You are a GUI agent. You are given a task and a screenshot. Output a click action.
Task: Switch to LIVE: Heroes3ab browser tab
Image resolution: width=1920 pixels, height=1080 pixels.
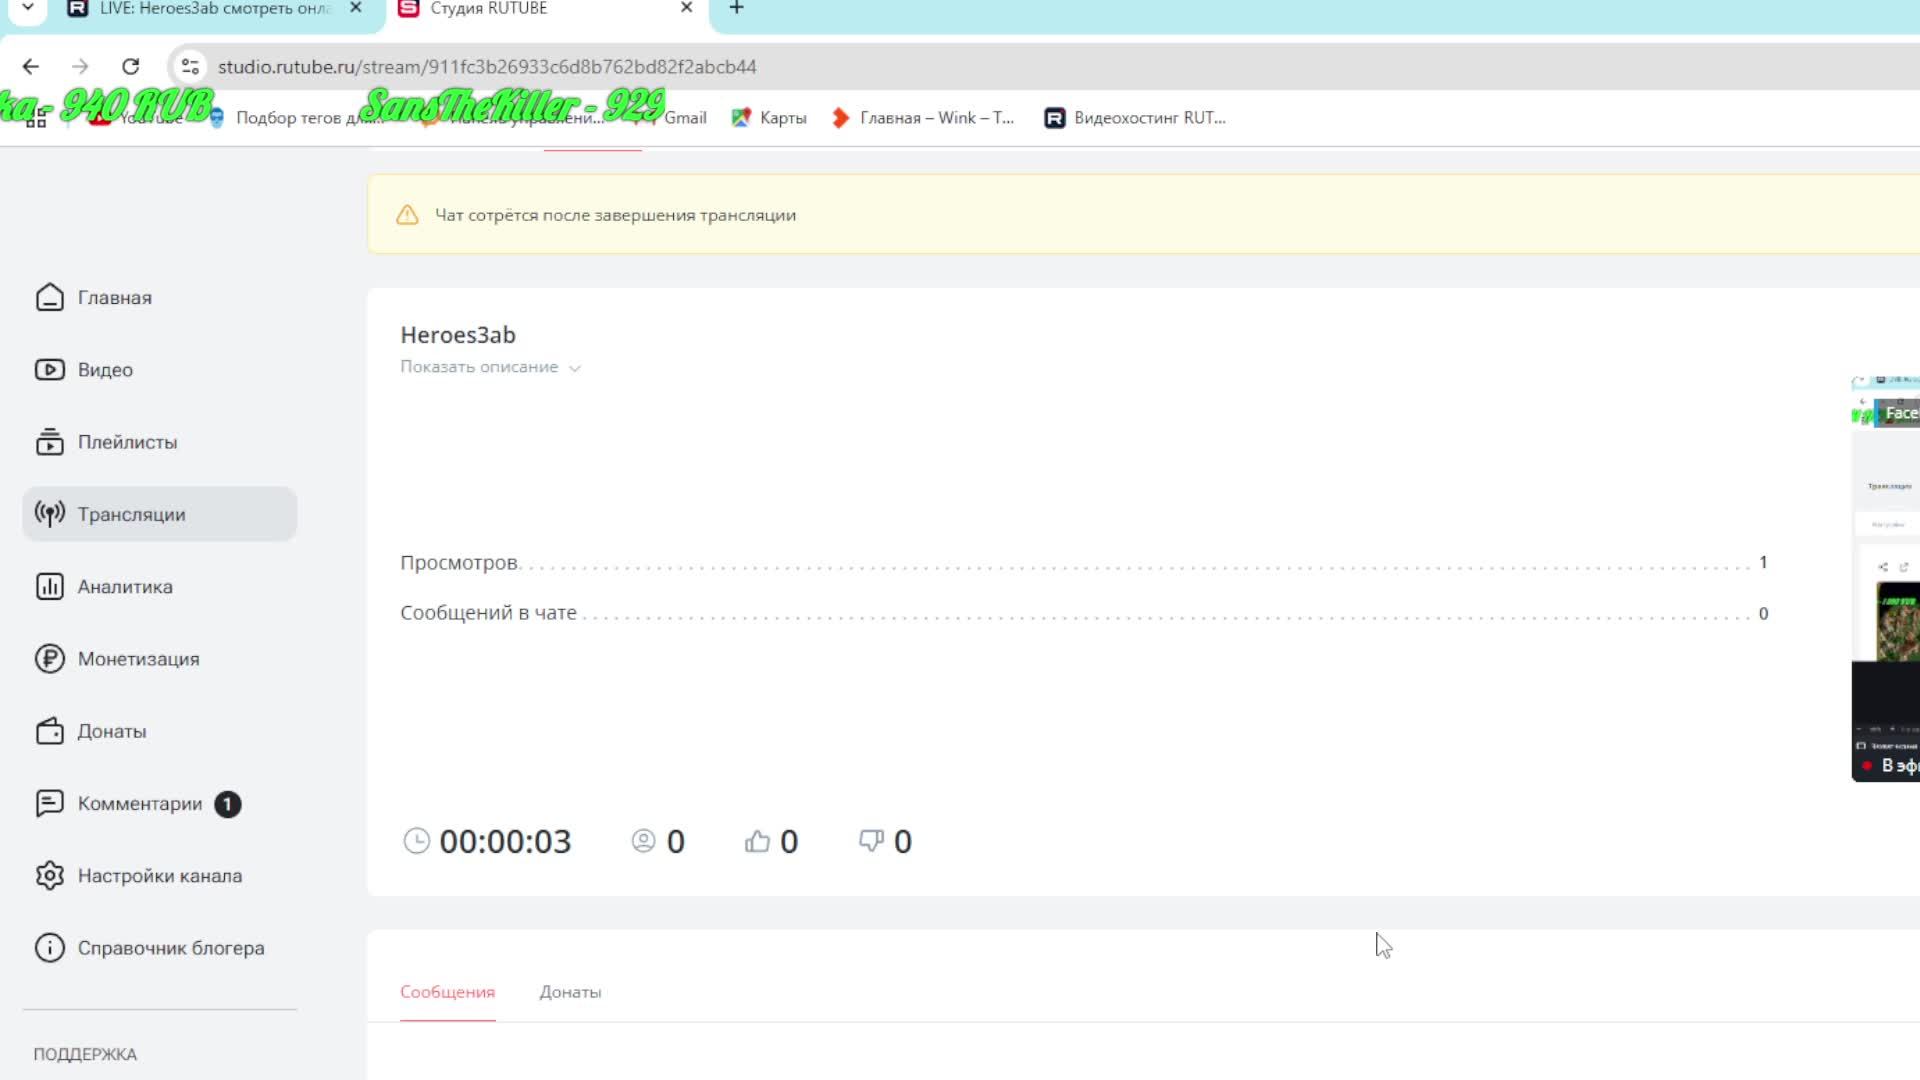point(215,9)
